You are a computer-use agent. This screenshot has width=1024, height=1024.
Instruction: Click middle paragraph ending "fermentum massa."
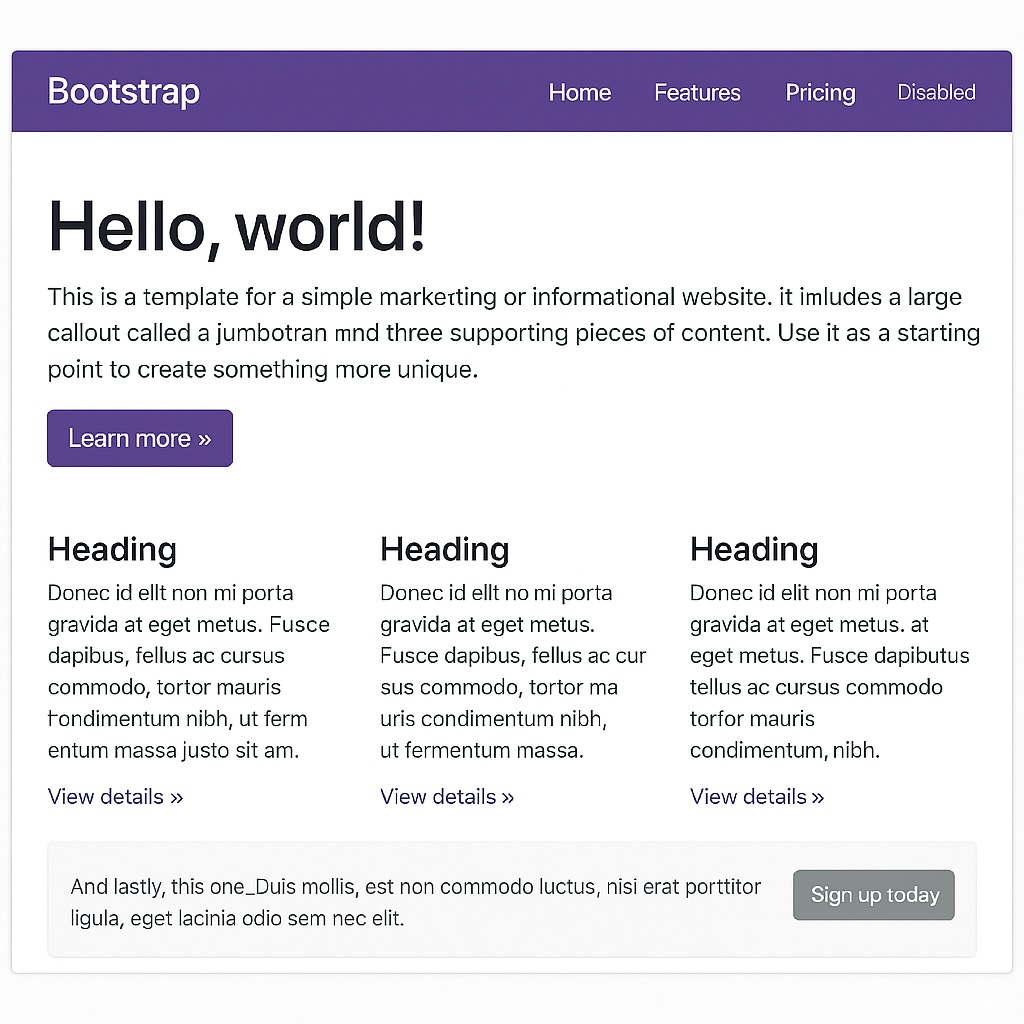click(x=512, y=671)
